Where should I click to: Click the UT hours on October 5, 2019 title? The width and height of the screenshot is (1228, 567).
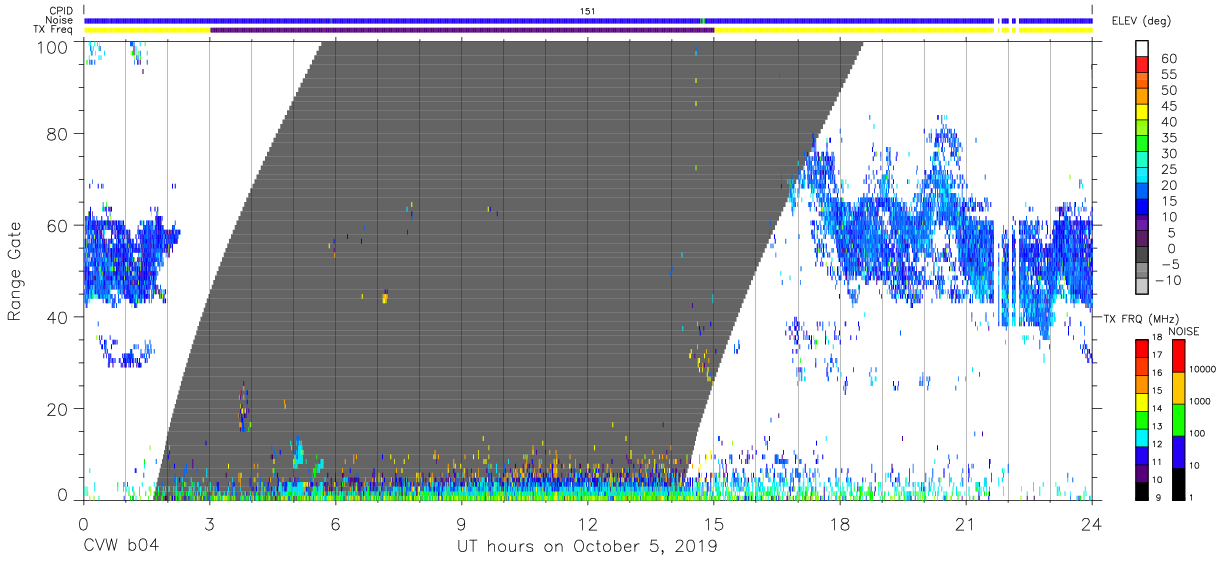[587, 547]
